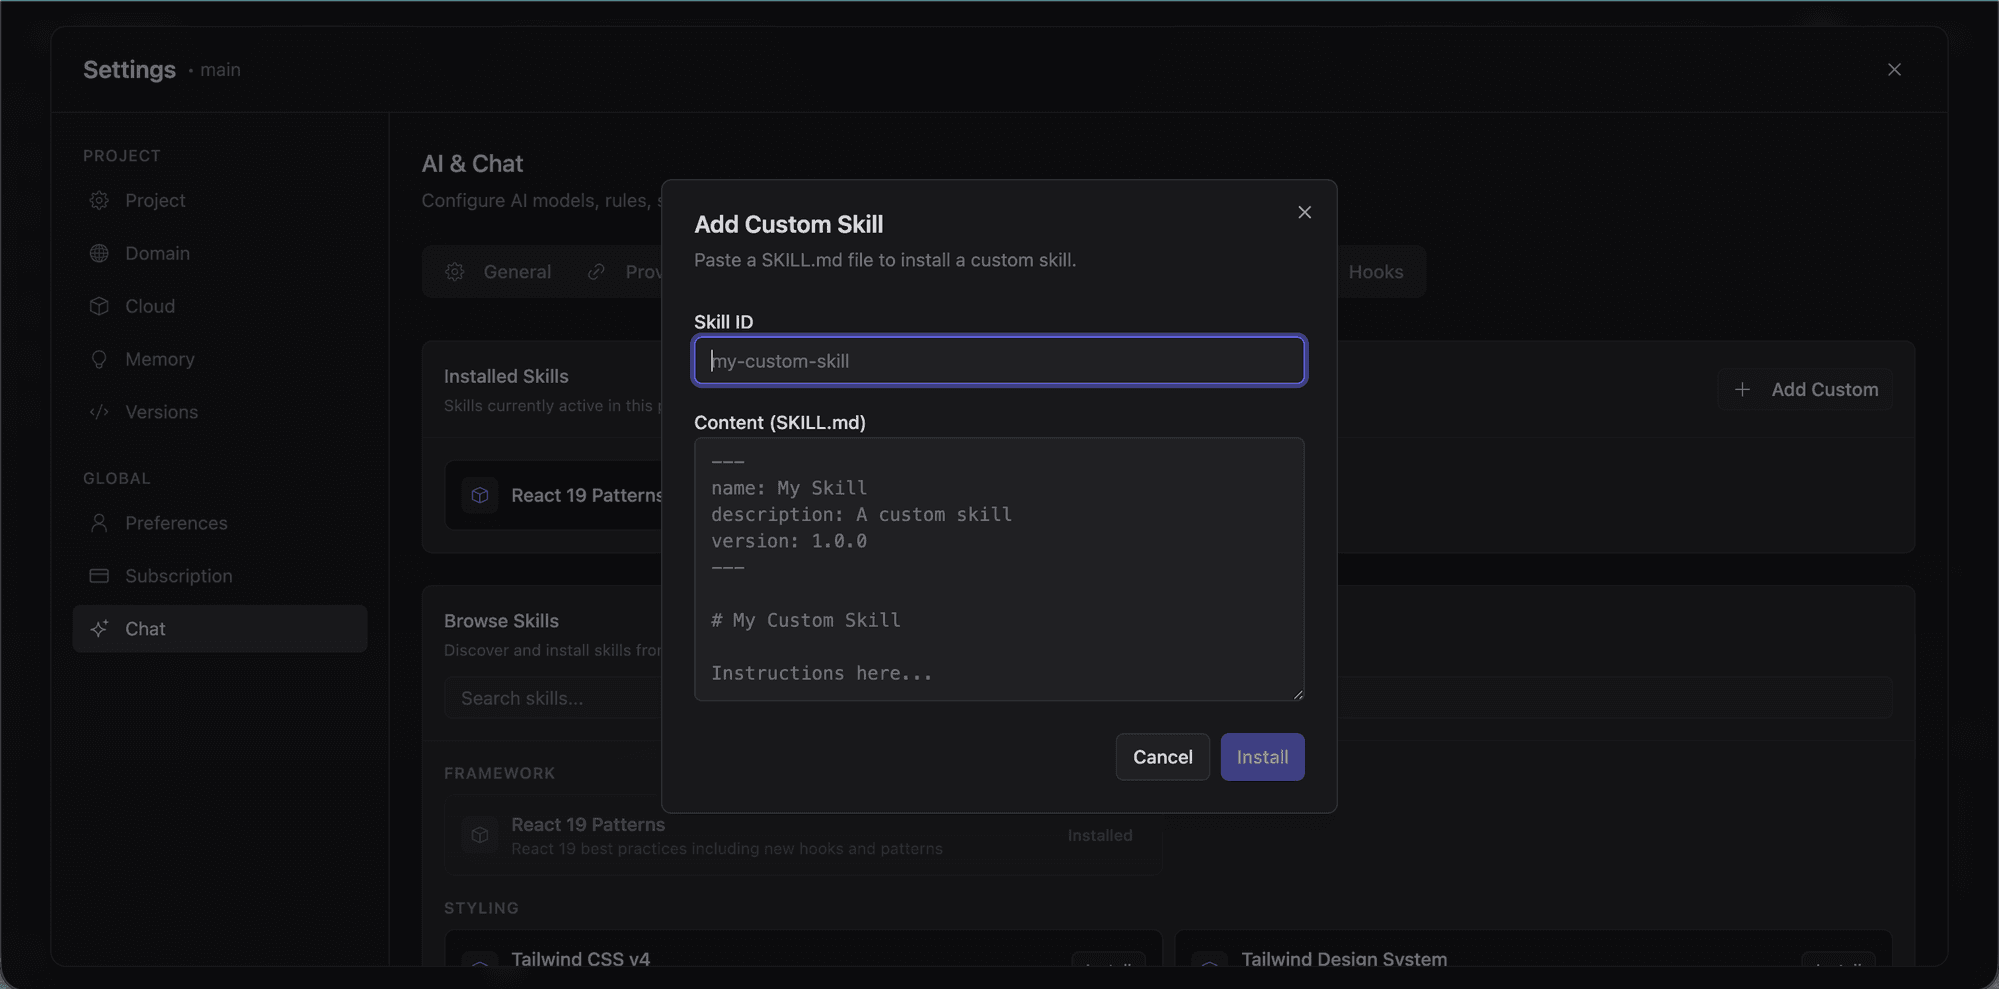This screenshot has height=989, width=1999.
Task: Go to Cloud settings section
Action: coord(220,306)
